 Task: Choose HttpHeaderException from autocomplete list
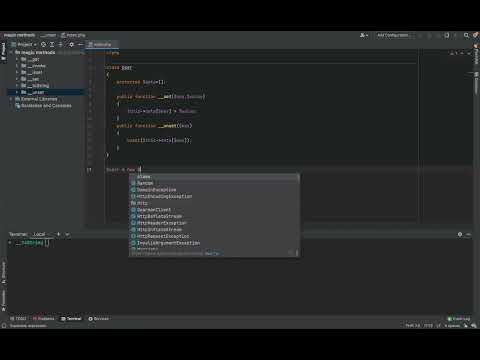[214, 223]
